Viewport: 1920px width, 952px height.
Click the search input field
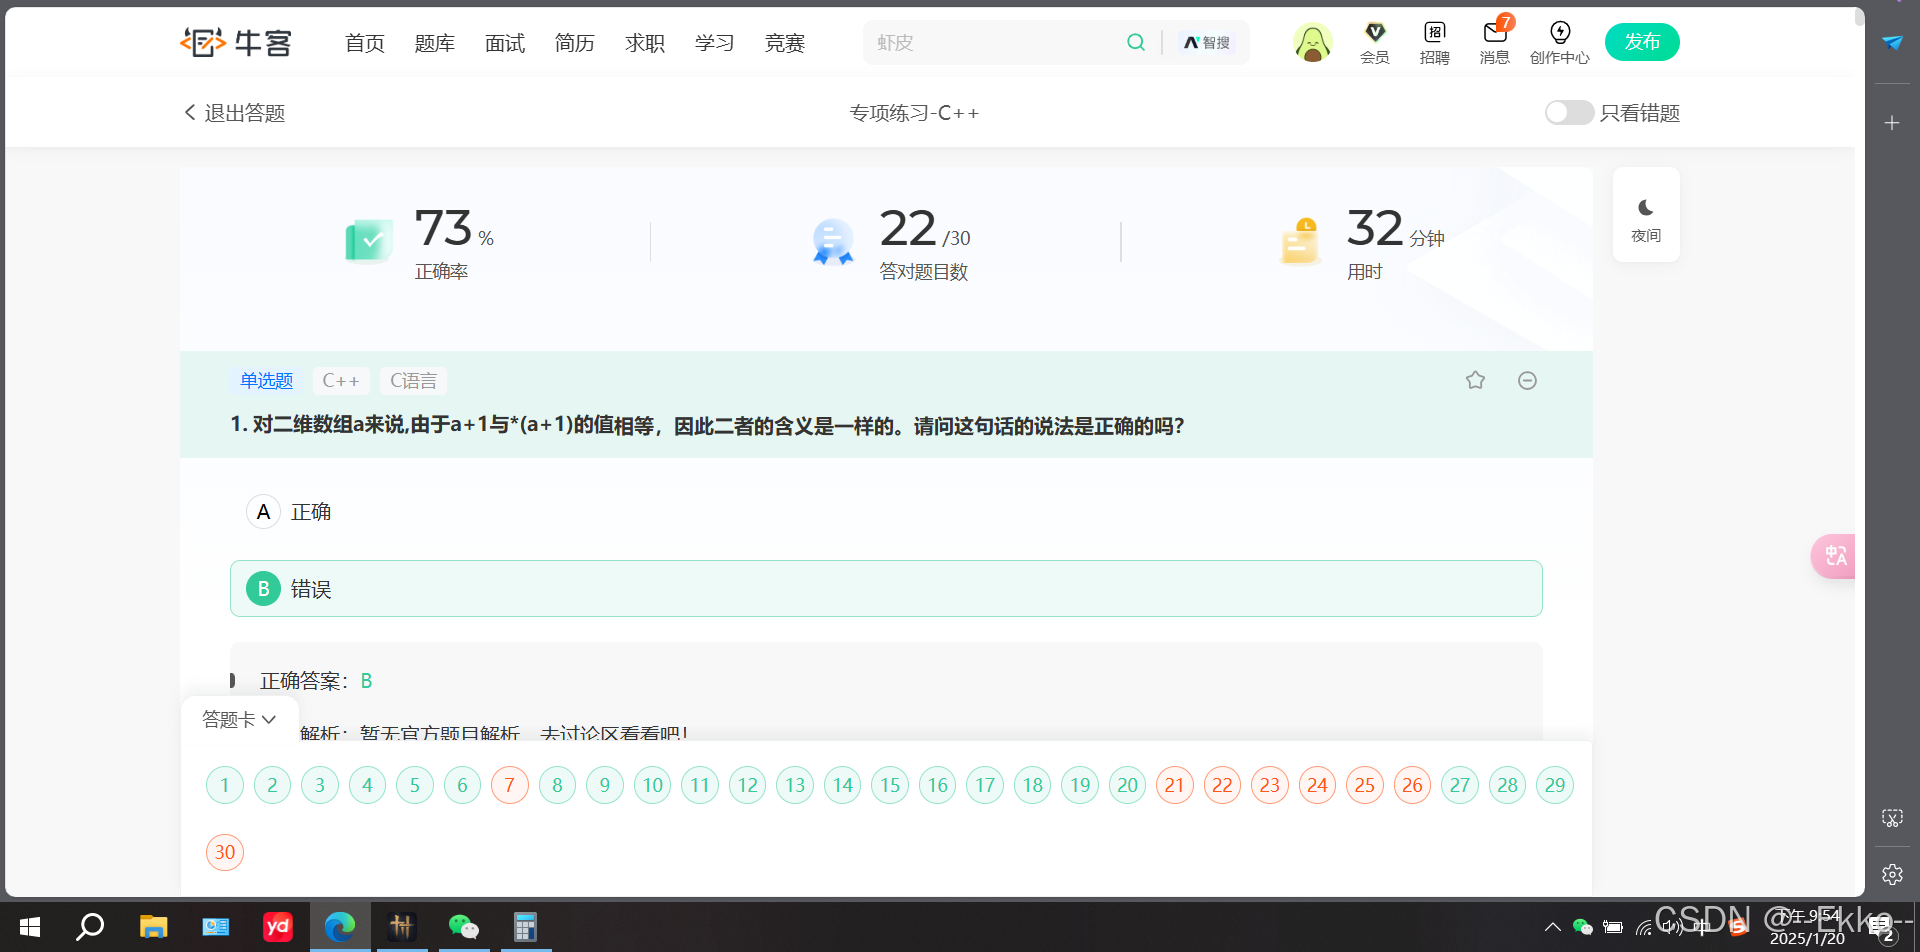coord(995,42)
